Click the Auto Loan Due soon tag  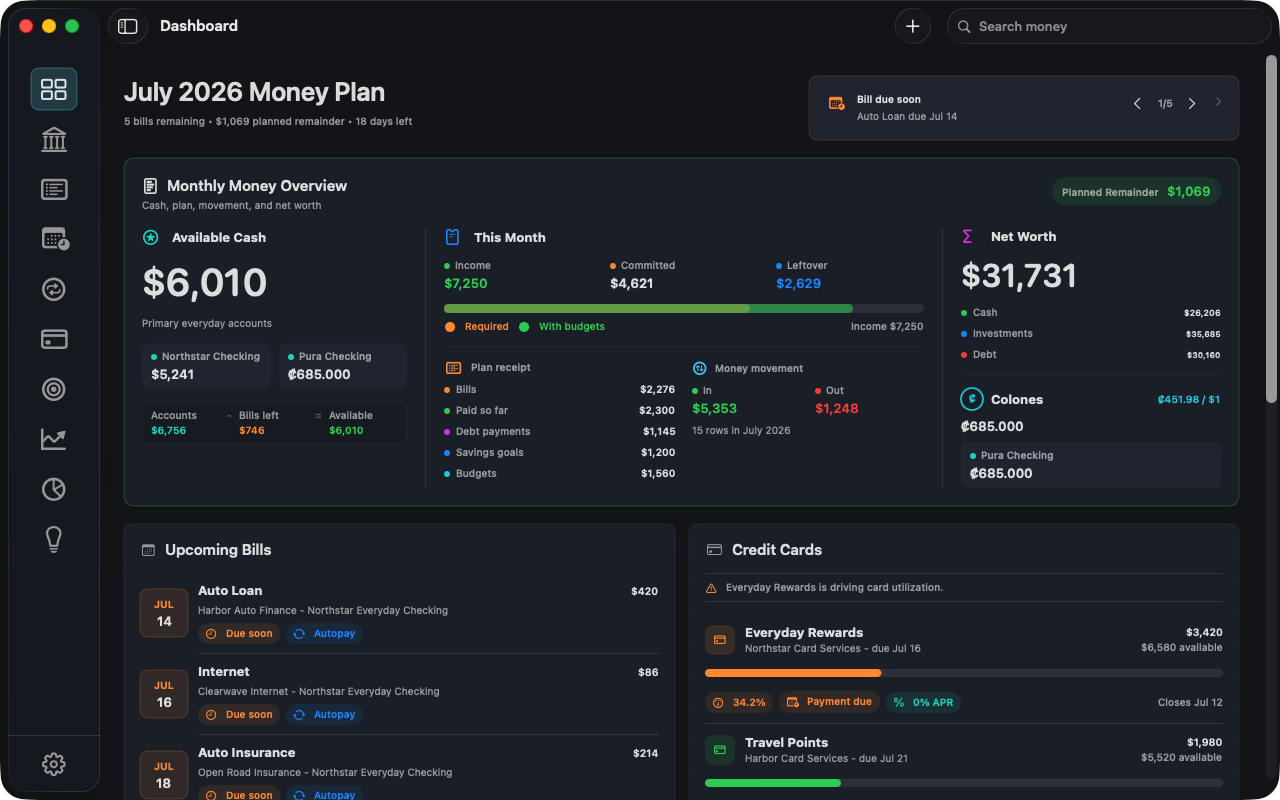239,633
